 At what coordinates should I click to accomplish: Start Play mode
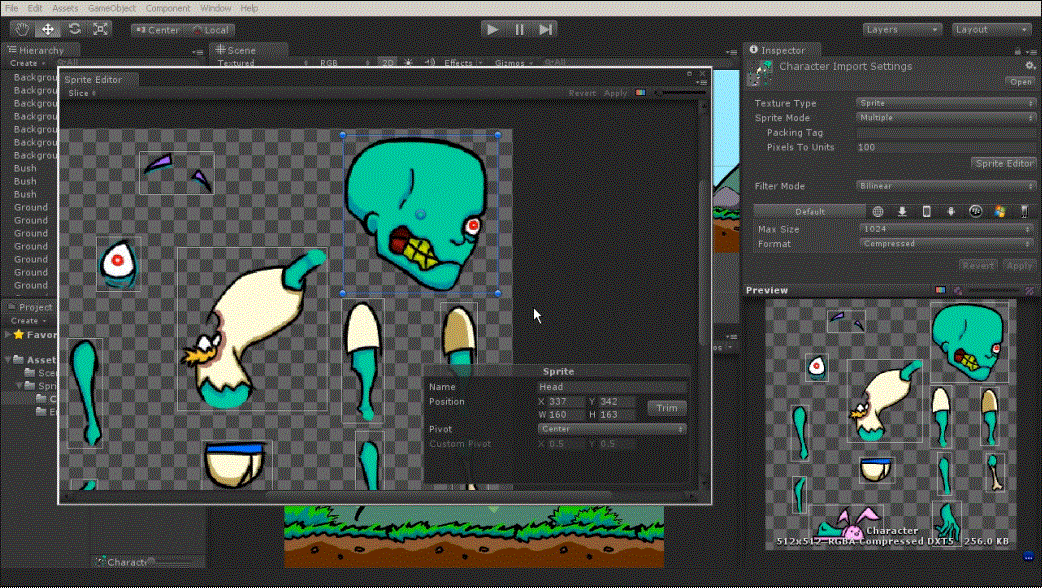[492, 29]
